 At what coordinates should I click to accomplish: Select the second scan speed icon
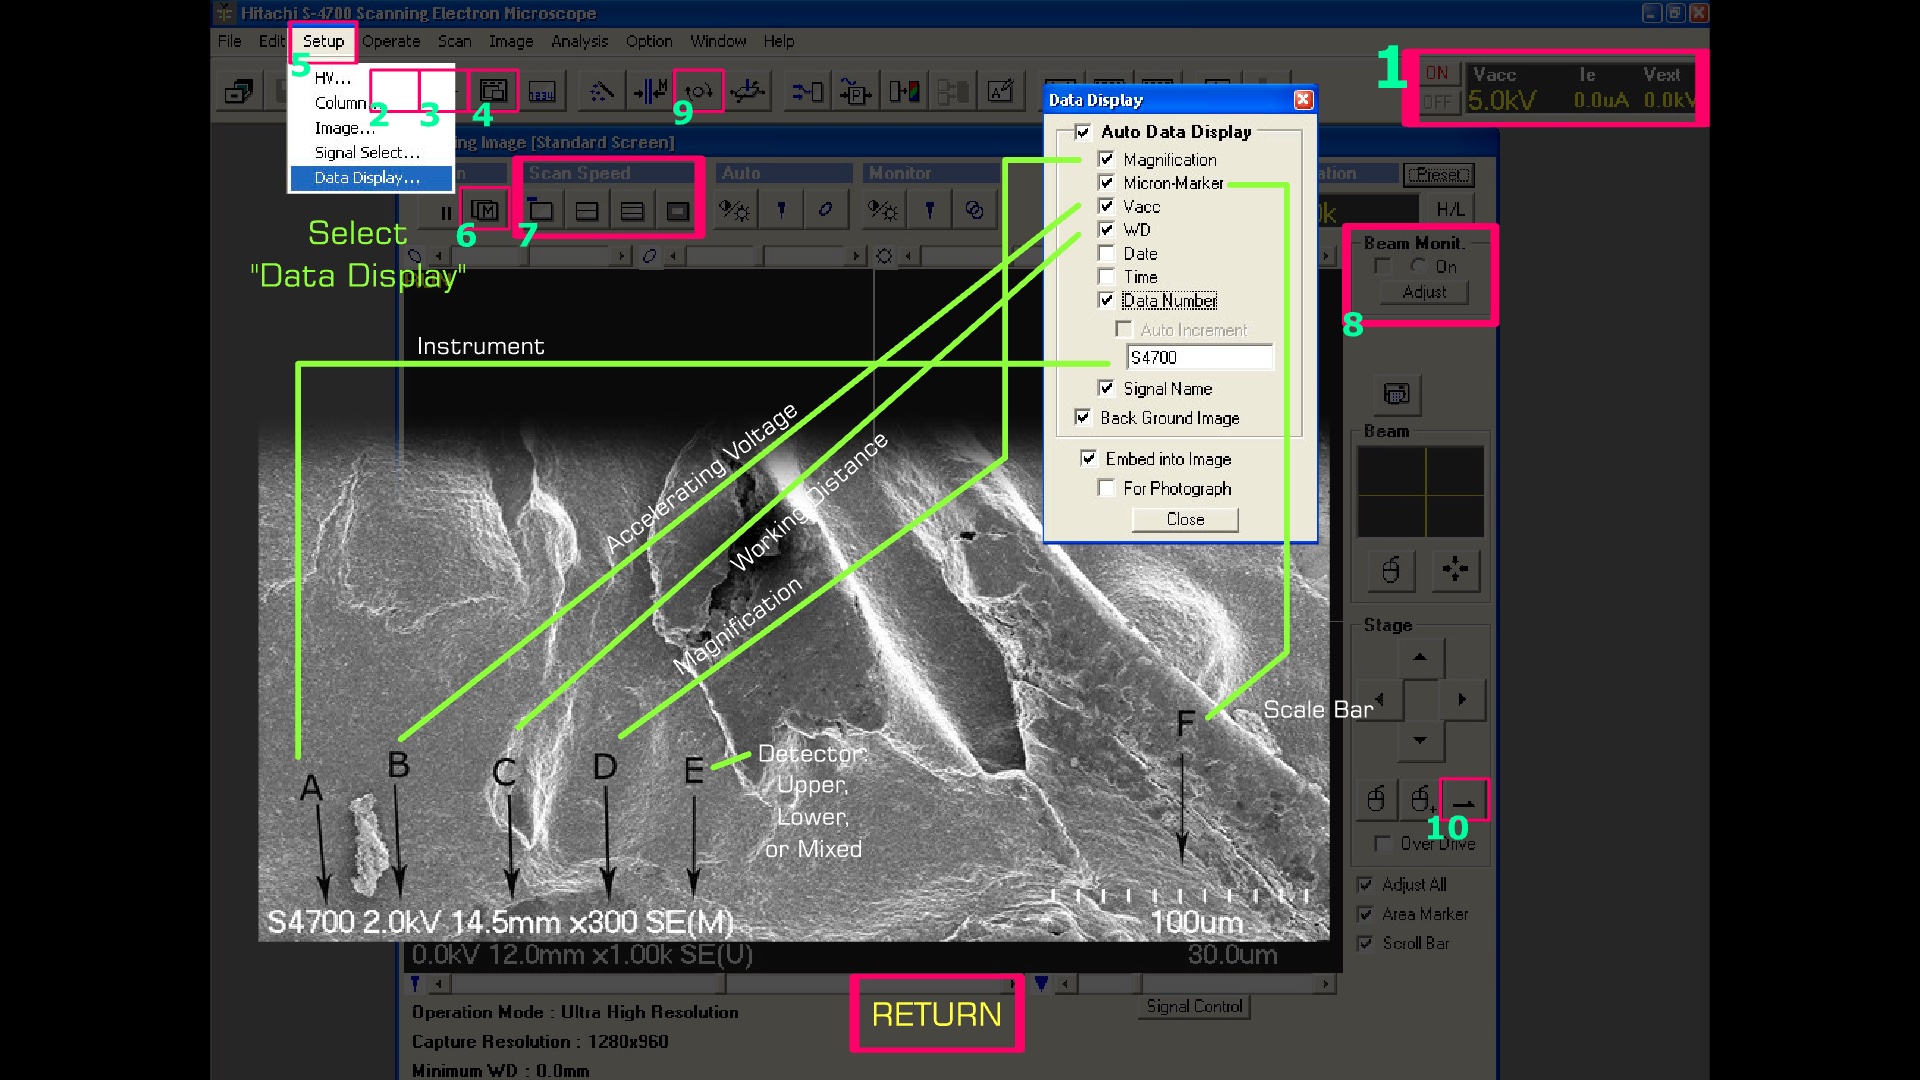[x=587, y=211]
